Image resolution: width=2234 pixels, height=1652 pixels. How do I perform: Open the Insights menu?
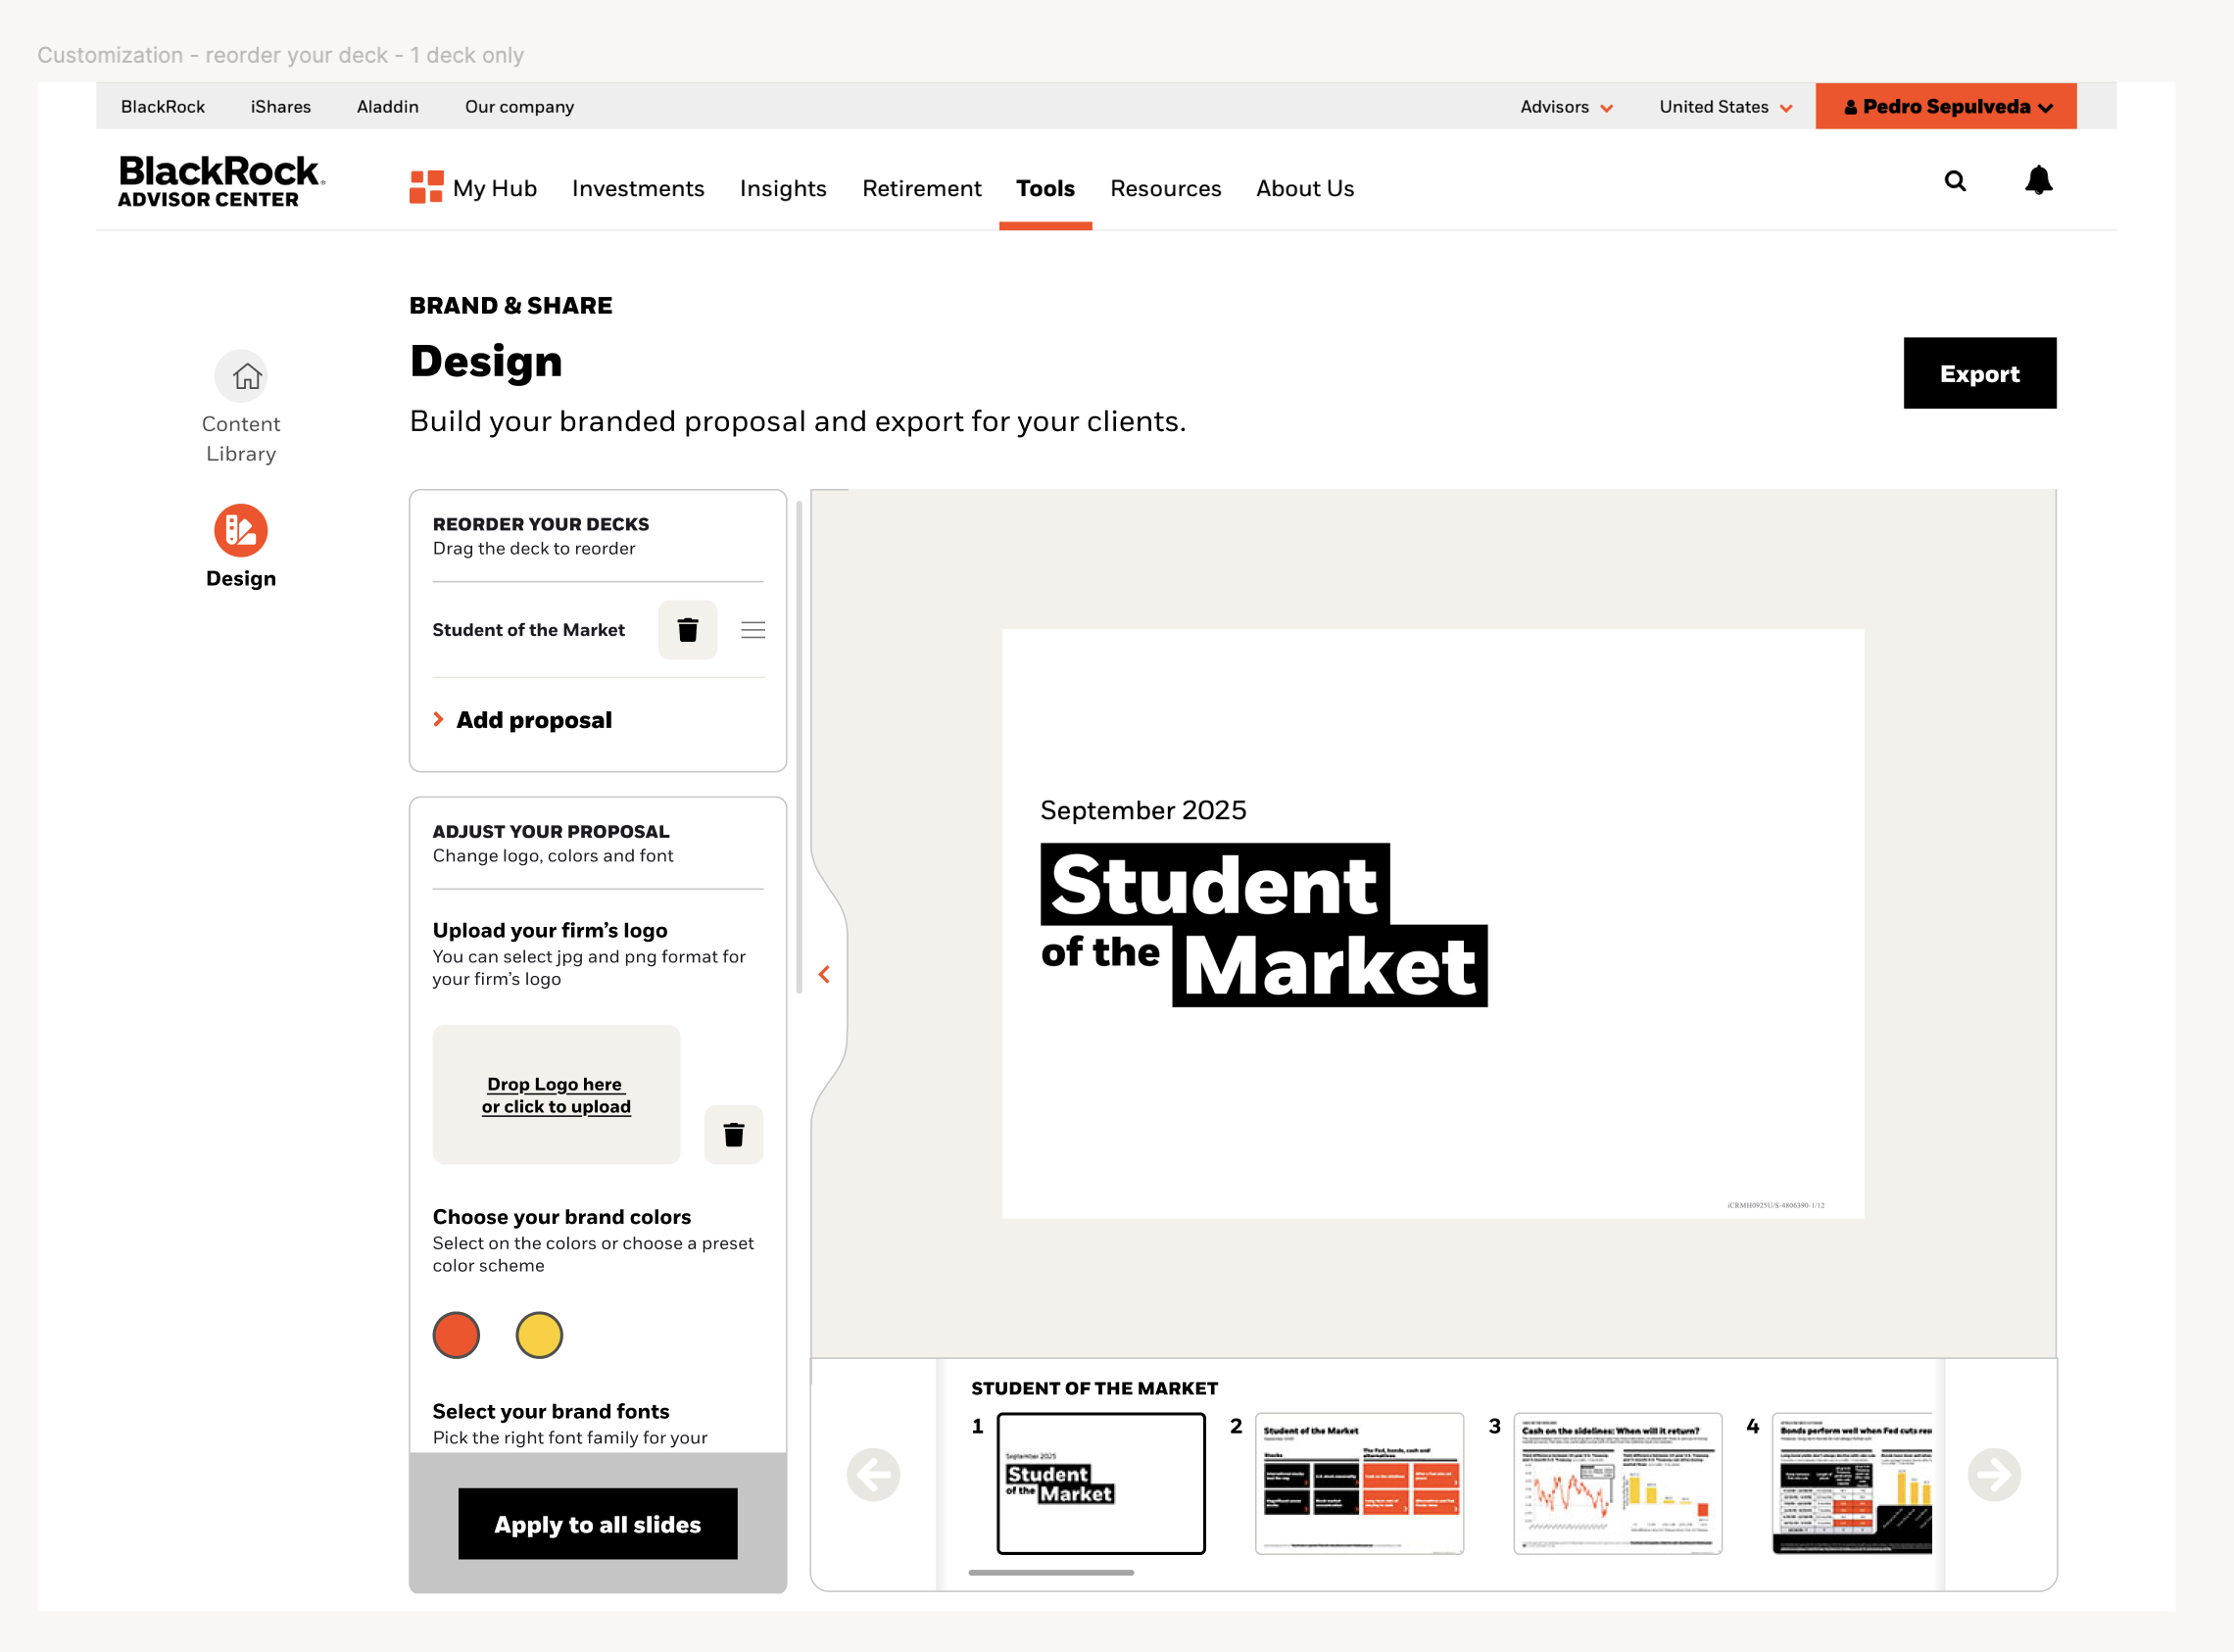783,188
